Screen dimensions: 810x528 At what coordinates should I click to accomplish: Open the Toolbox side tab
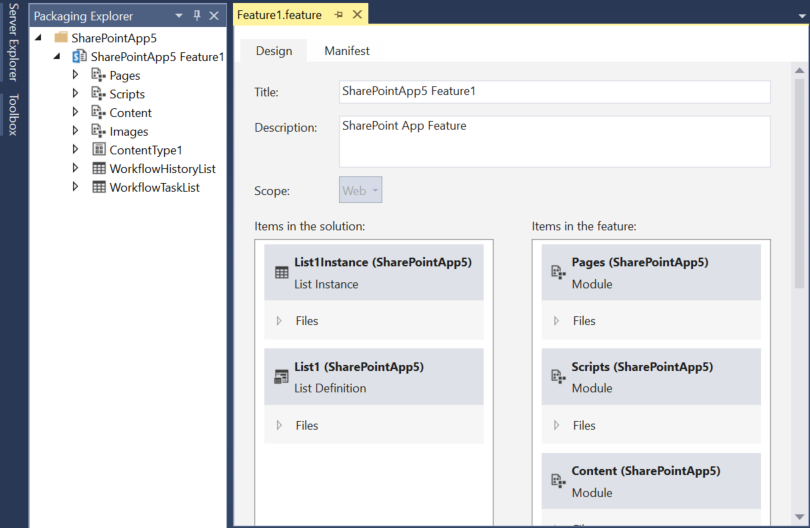click(x=13, y=115)
